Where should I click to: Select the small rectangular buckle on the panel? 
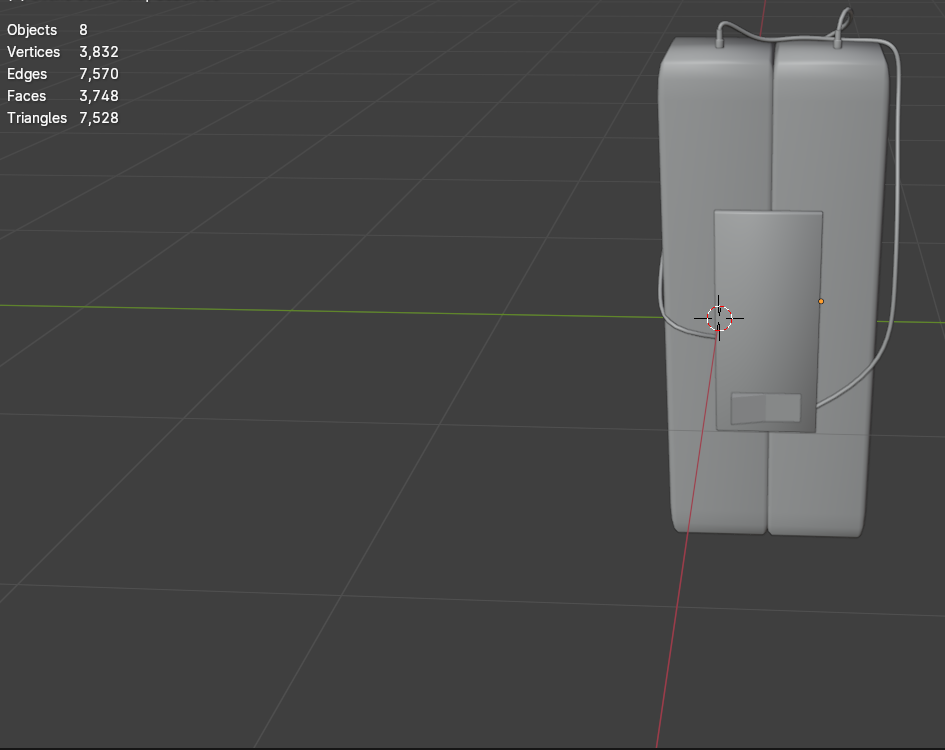coord(766,406)
